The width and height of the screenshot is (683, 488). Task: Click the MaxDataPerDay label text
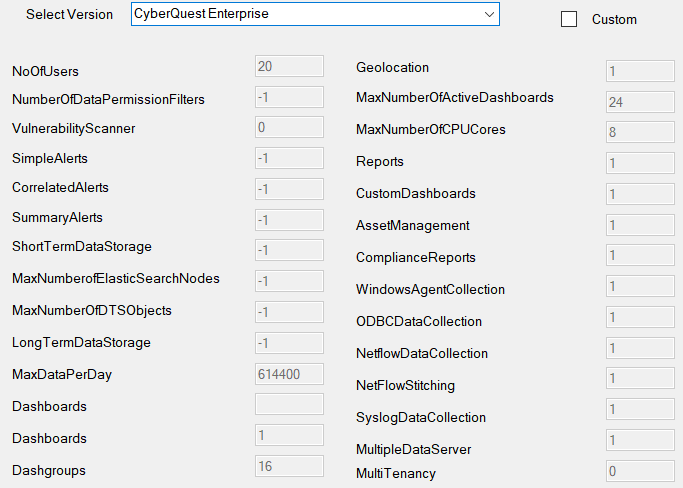click(62, 375)
